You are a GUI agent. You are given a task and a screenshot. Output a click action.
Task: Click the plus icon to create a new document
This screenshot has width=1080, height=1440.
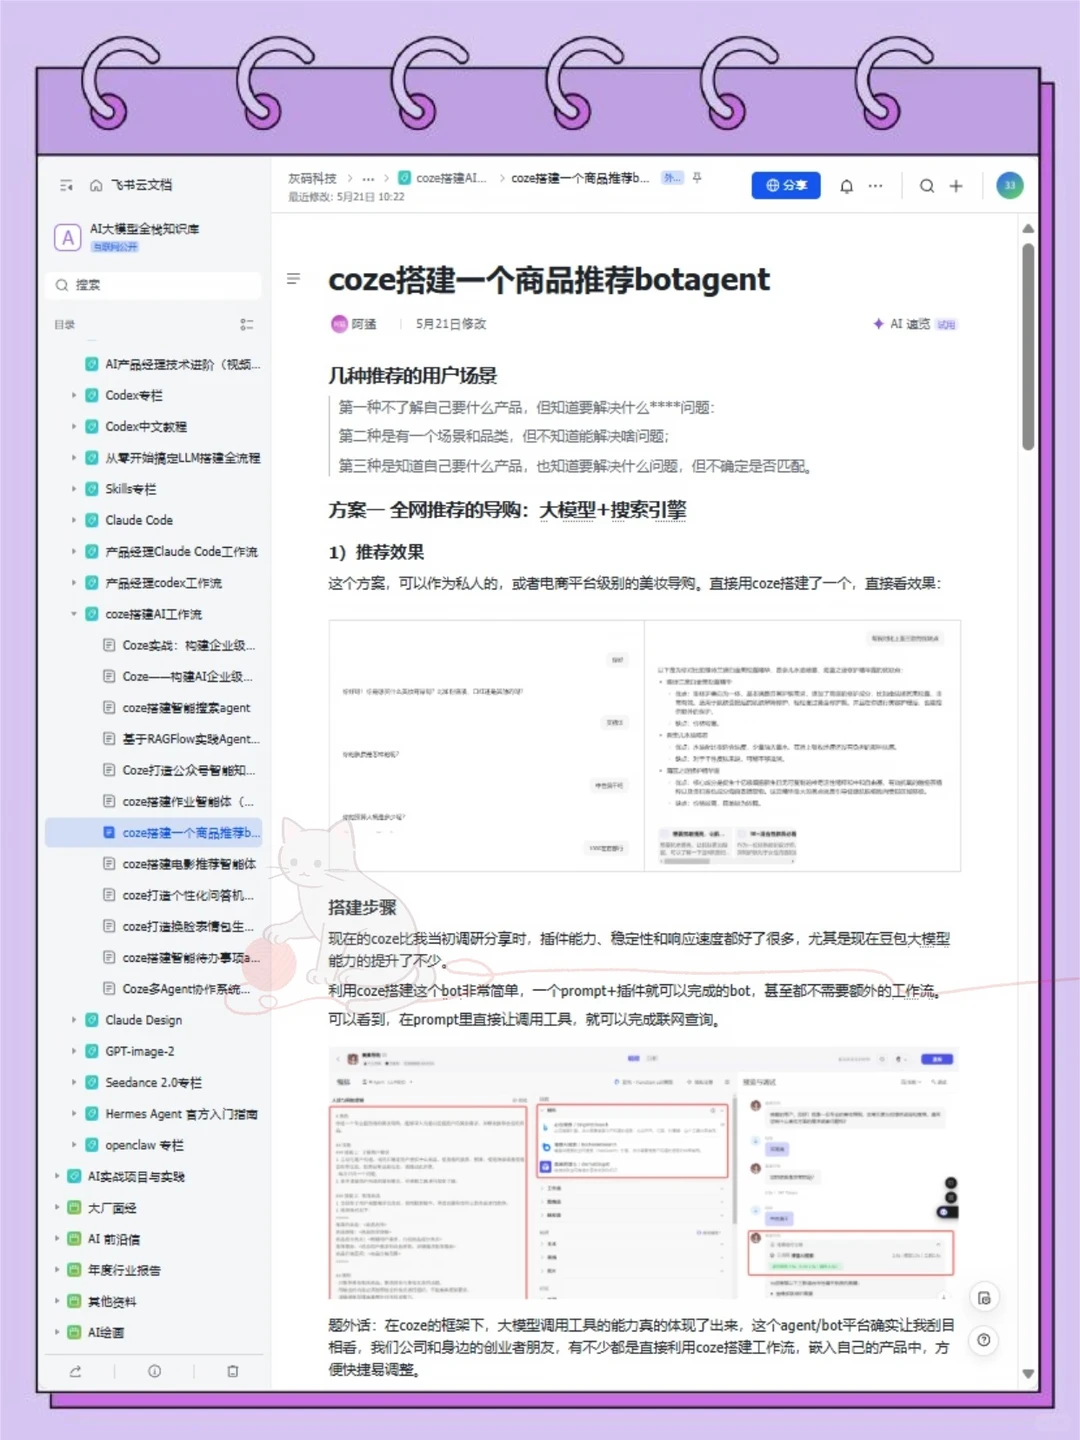click(956, 186)
